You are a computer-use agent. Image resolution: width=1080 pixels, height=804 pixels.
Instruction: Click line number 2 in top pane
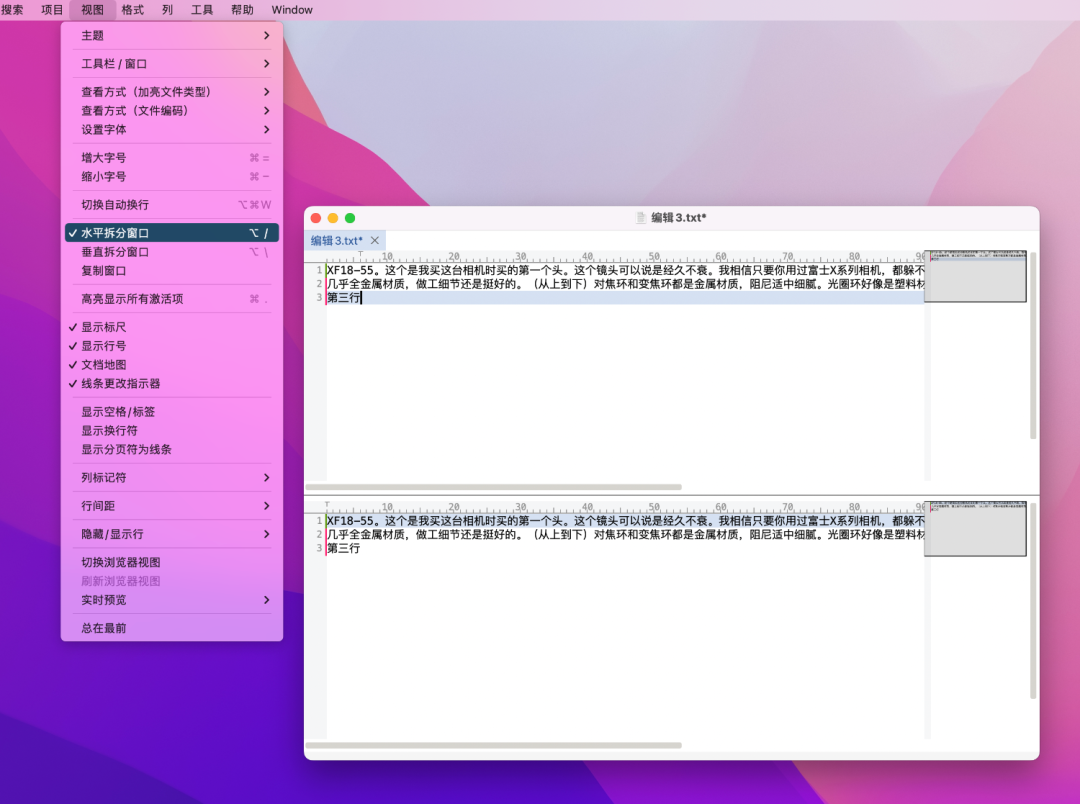click(x=319, y=284)
